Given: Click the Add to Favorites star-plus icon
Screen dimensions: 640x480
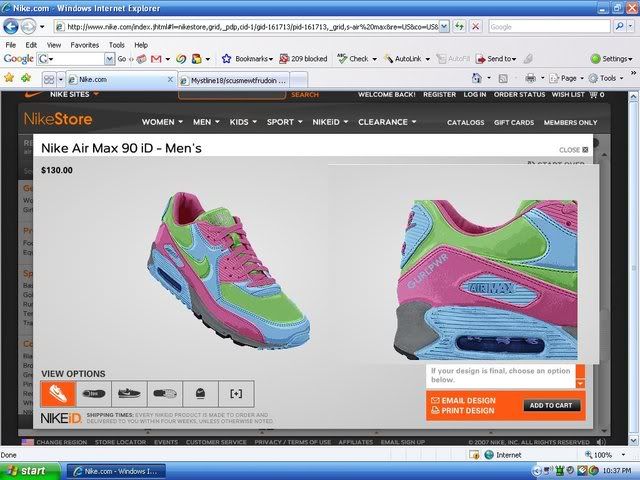Looking at the screenshot, I should coord(26,78).
